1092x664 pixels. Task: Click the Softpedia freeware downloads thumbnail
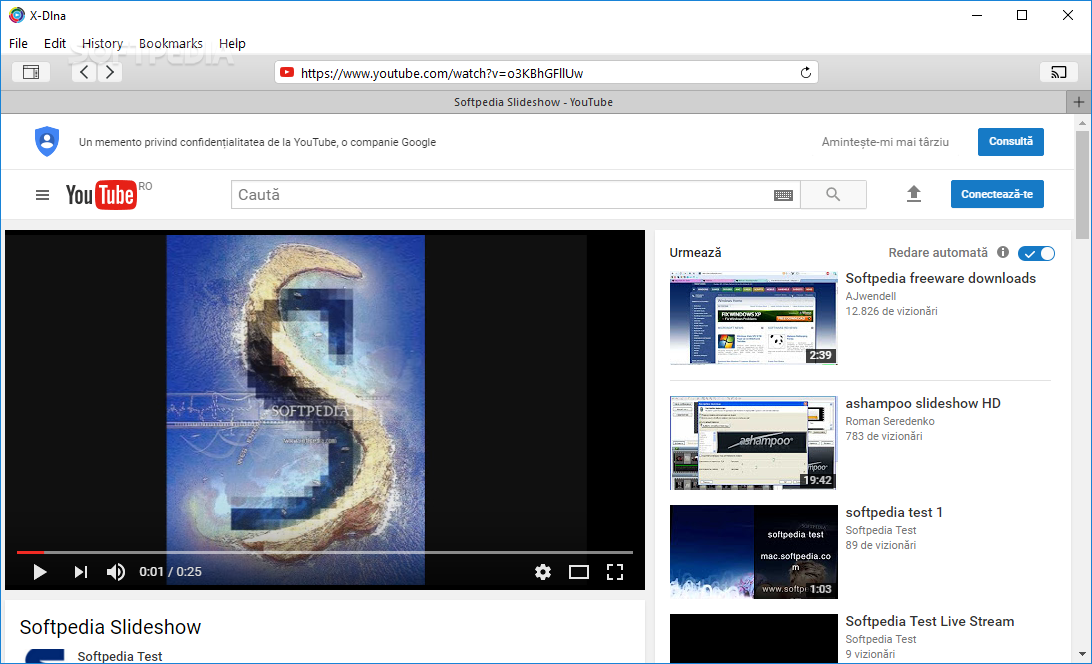point(754,318)
